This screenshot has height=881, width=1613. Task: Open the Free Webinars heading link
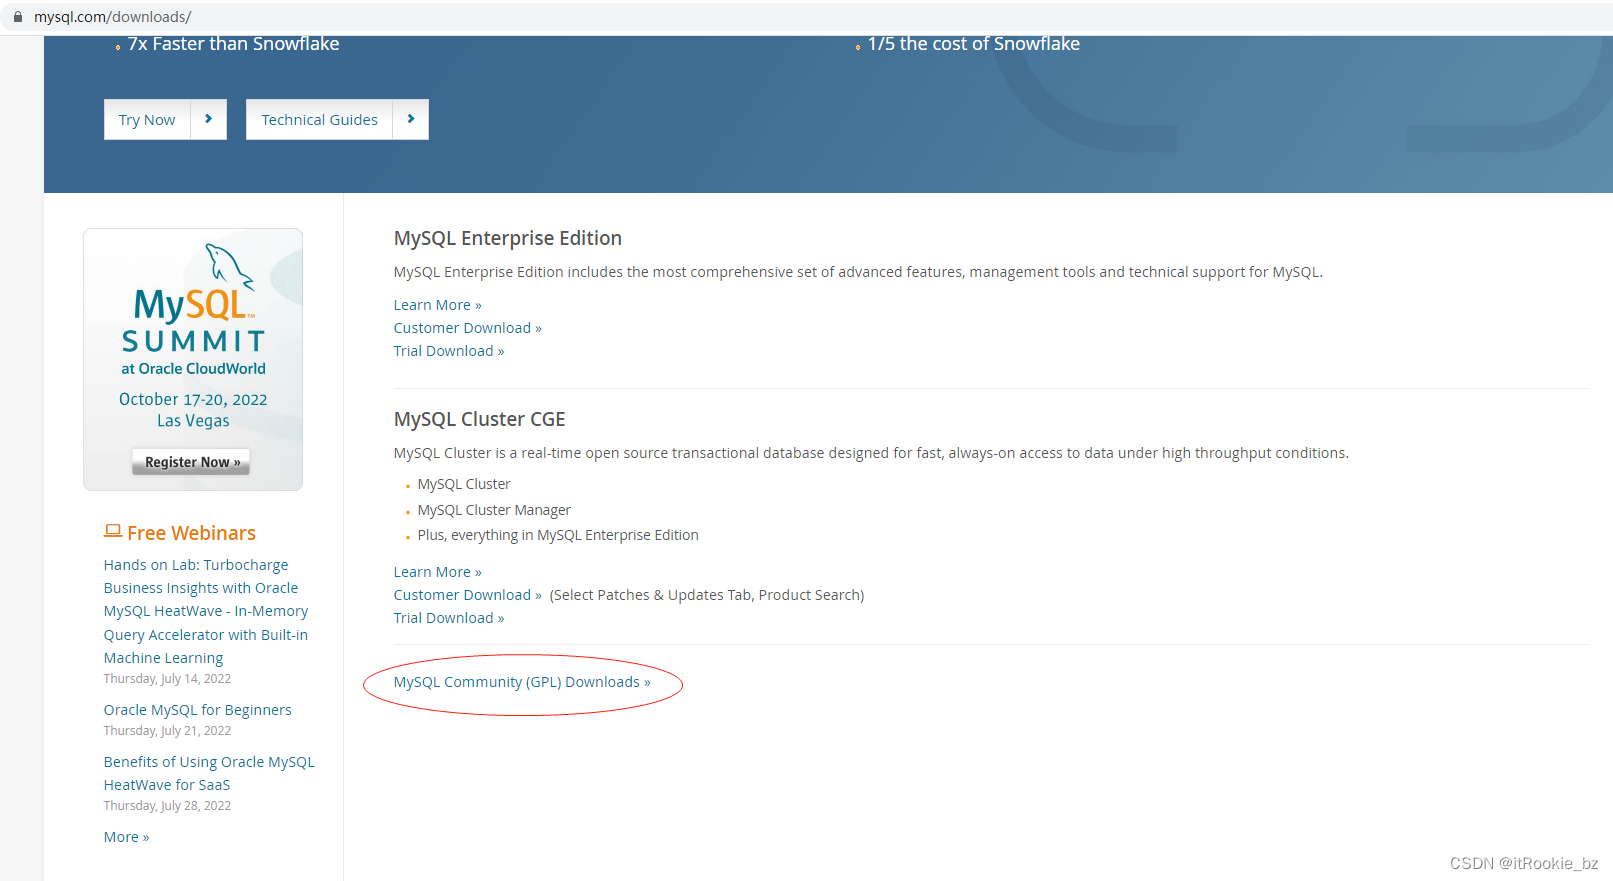point(191,533)
